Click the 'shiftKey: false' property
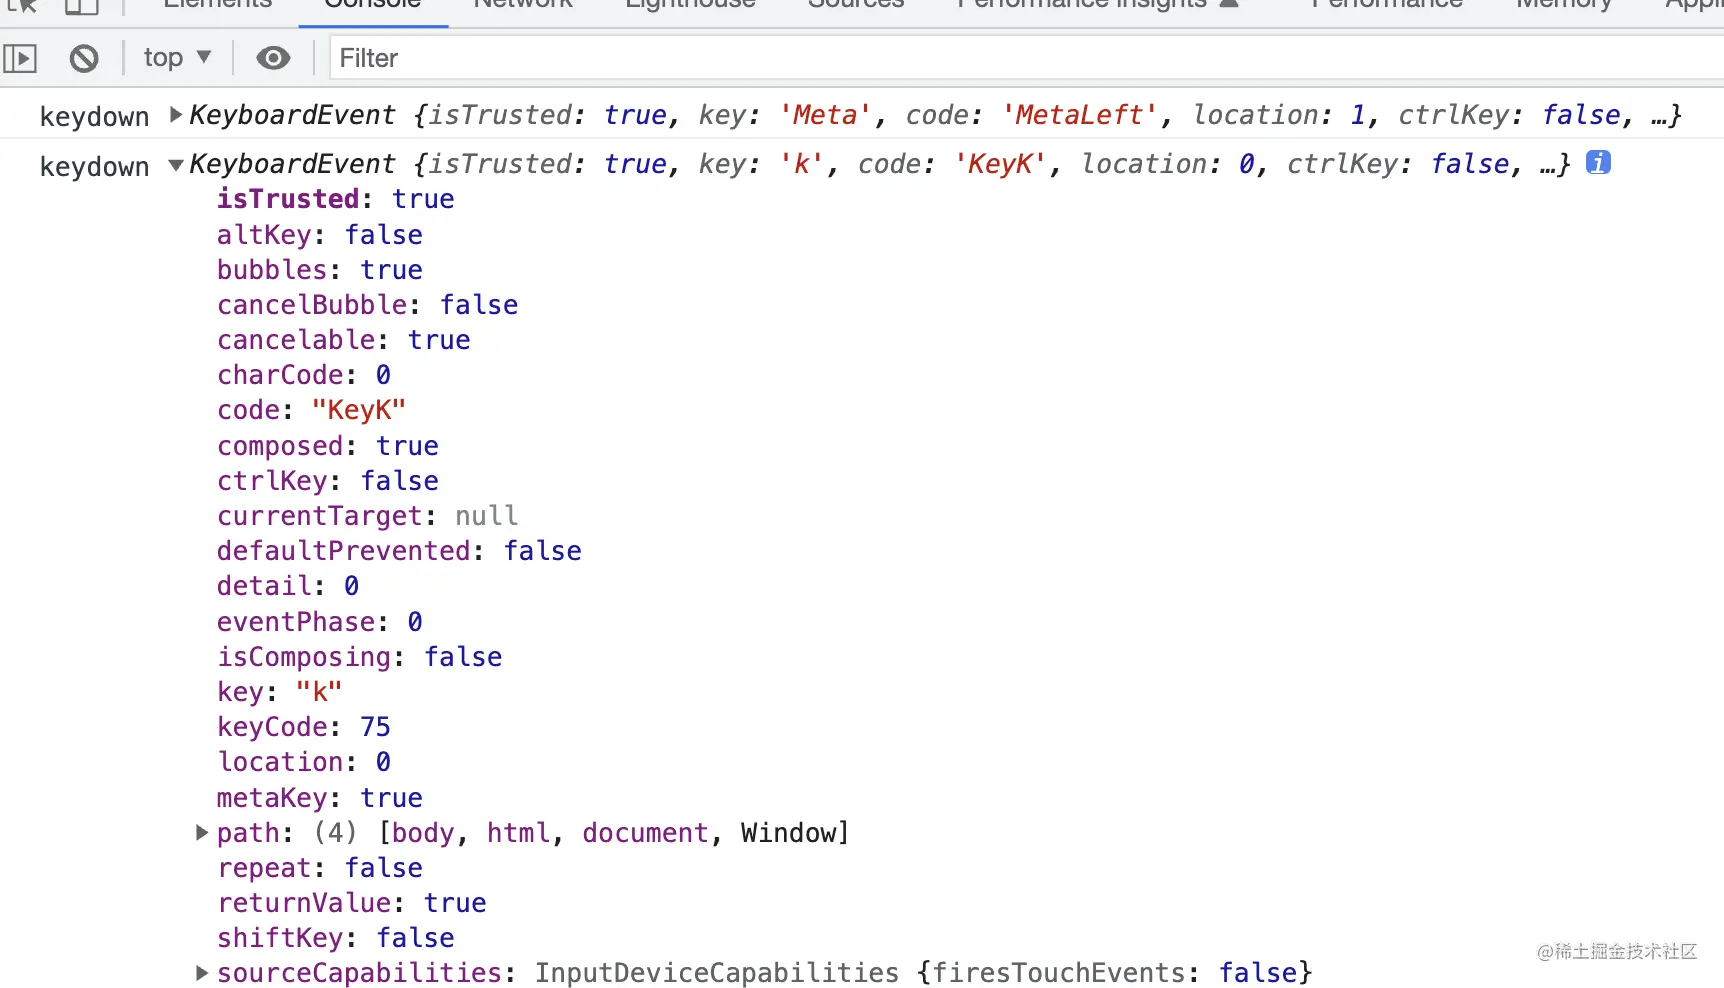 [x=336, y=938]
